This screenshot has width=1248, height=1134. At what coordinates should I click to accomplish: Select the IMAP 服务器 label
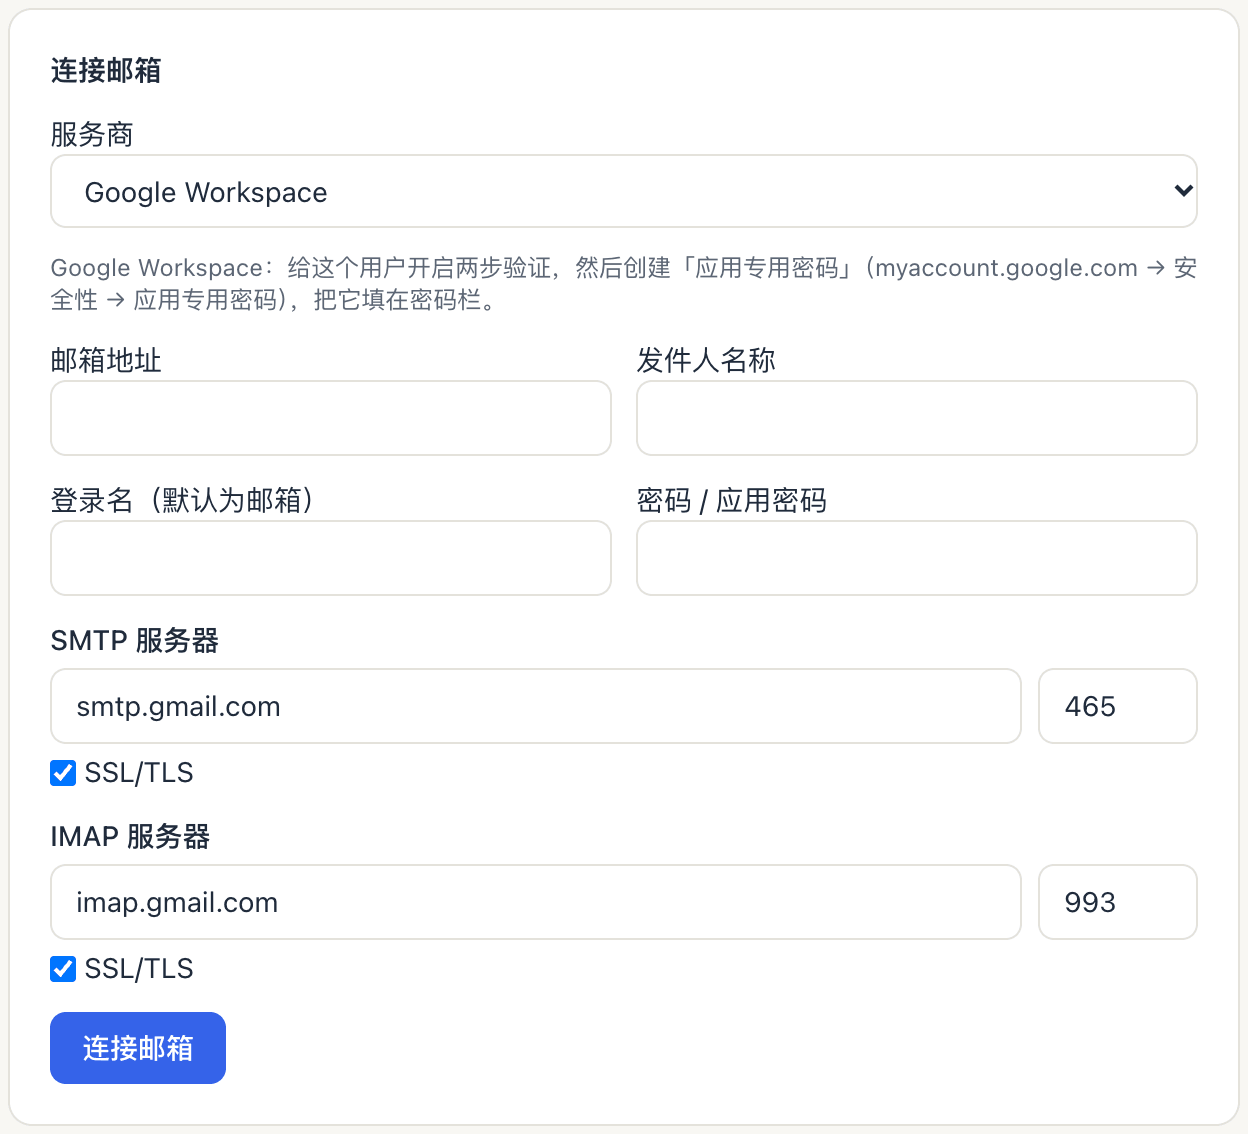pyautogui.click(x=131, y=836)
